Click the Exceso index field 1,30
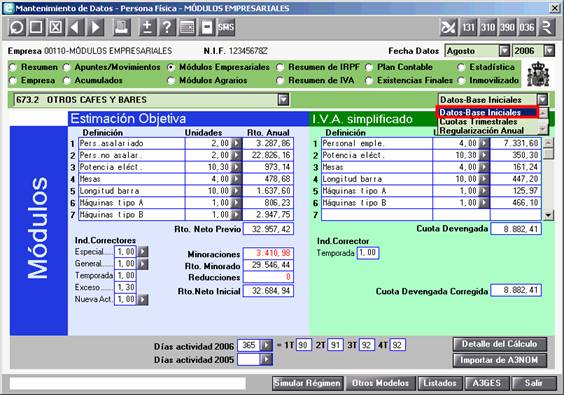 point(125,287)
